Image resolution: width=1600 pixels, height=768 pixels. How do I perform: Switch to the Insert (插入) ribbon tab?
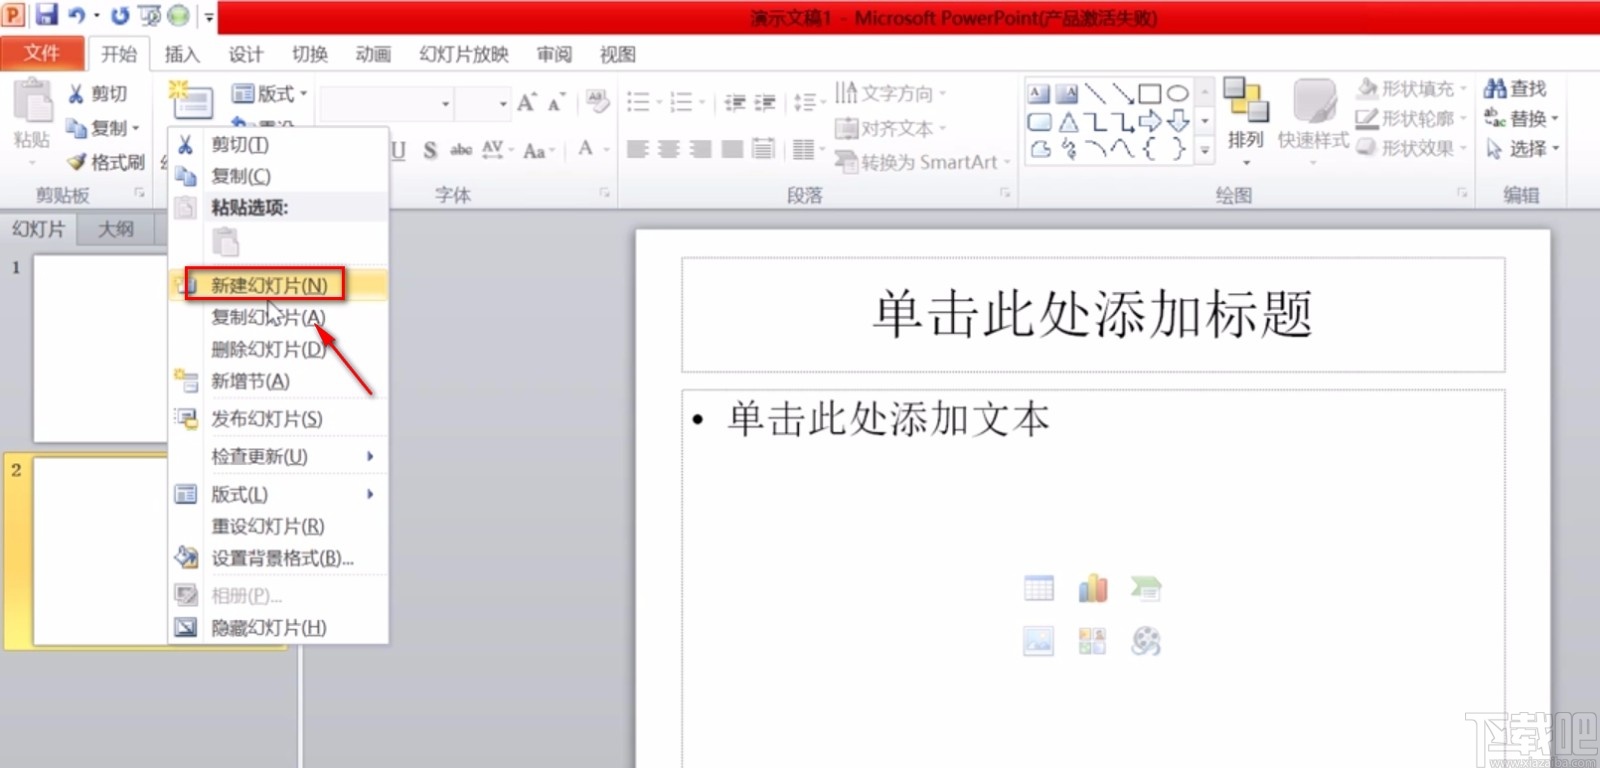(182, 54)
